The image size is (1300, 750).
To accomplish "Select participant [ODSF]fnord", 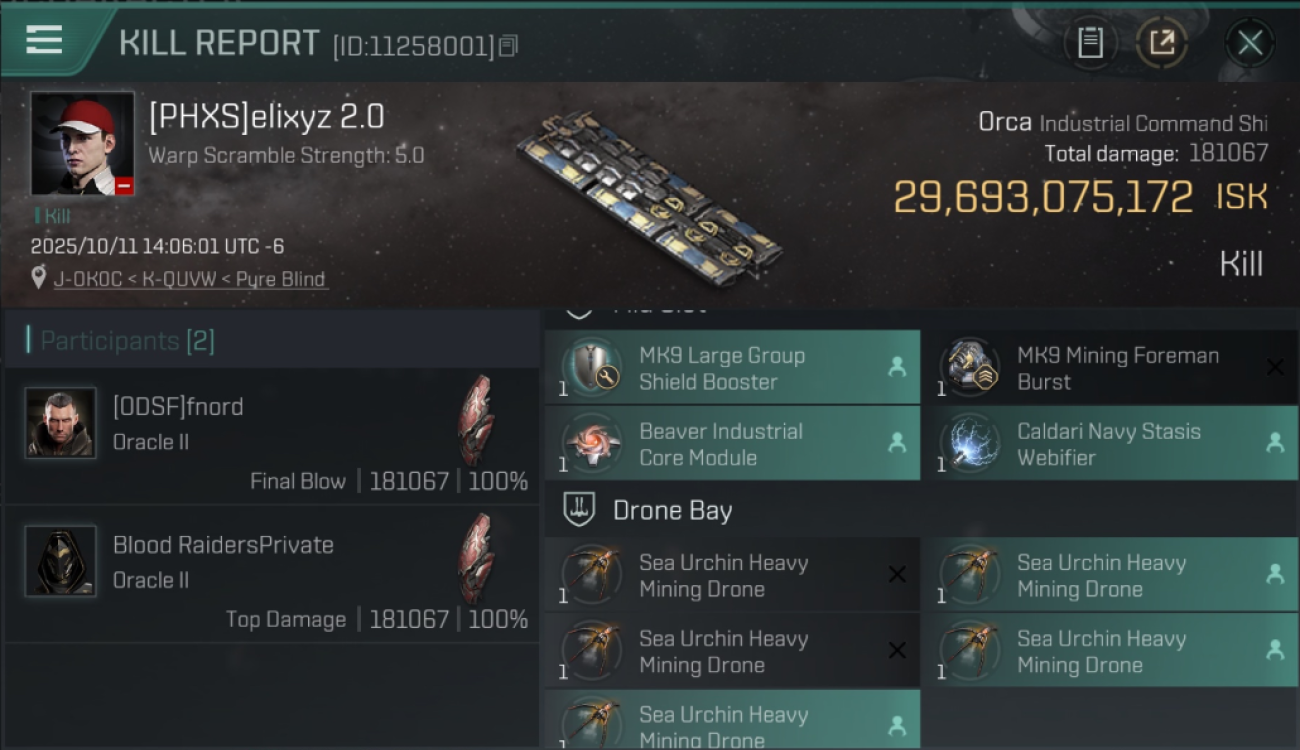I will [x=272, y=436].
